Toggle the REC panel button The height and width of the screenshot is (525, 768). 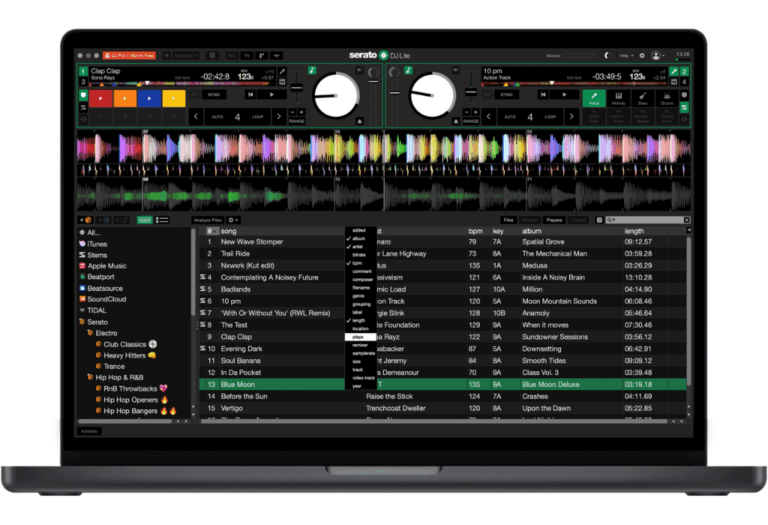click(232, 56)
